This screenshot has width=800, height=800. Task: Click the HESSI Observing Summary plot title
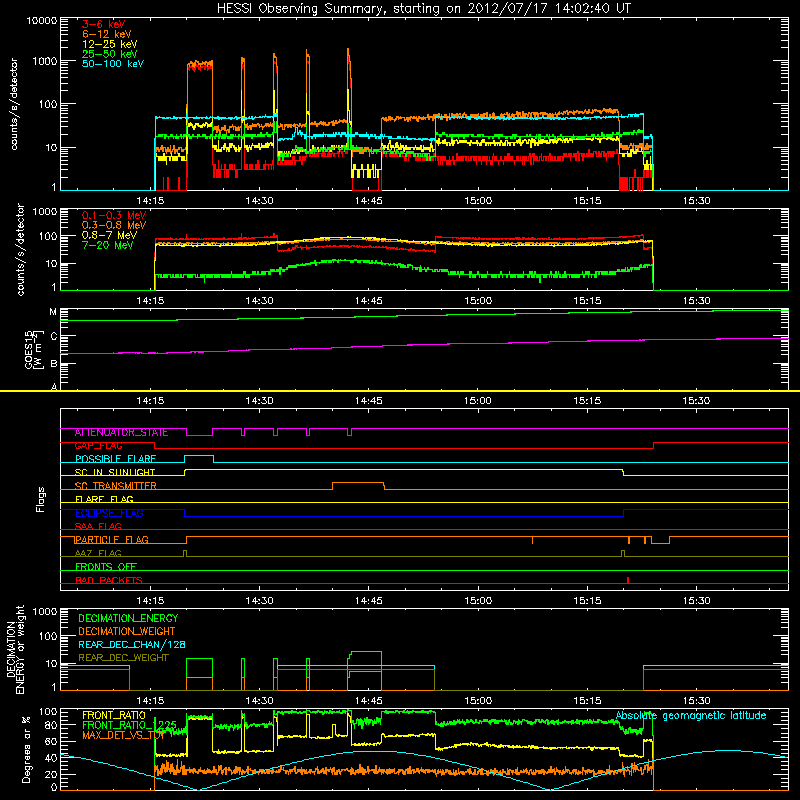click(x=423, y=9)
